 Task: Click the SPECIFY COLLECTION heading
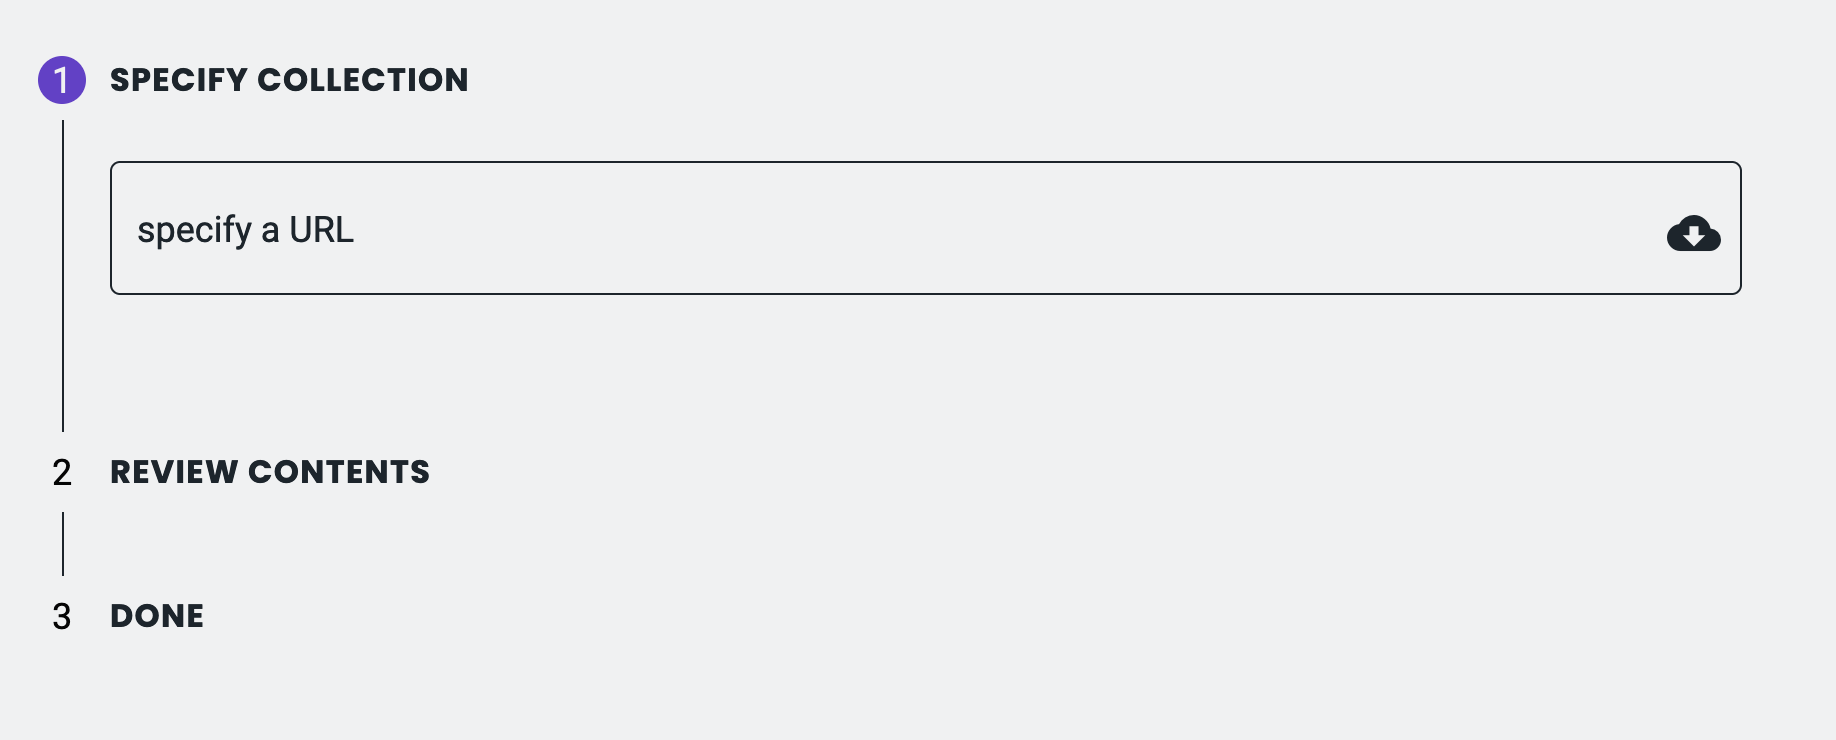[x=288, y=80]
